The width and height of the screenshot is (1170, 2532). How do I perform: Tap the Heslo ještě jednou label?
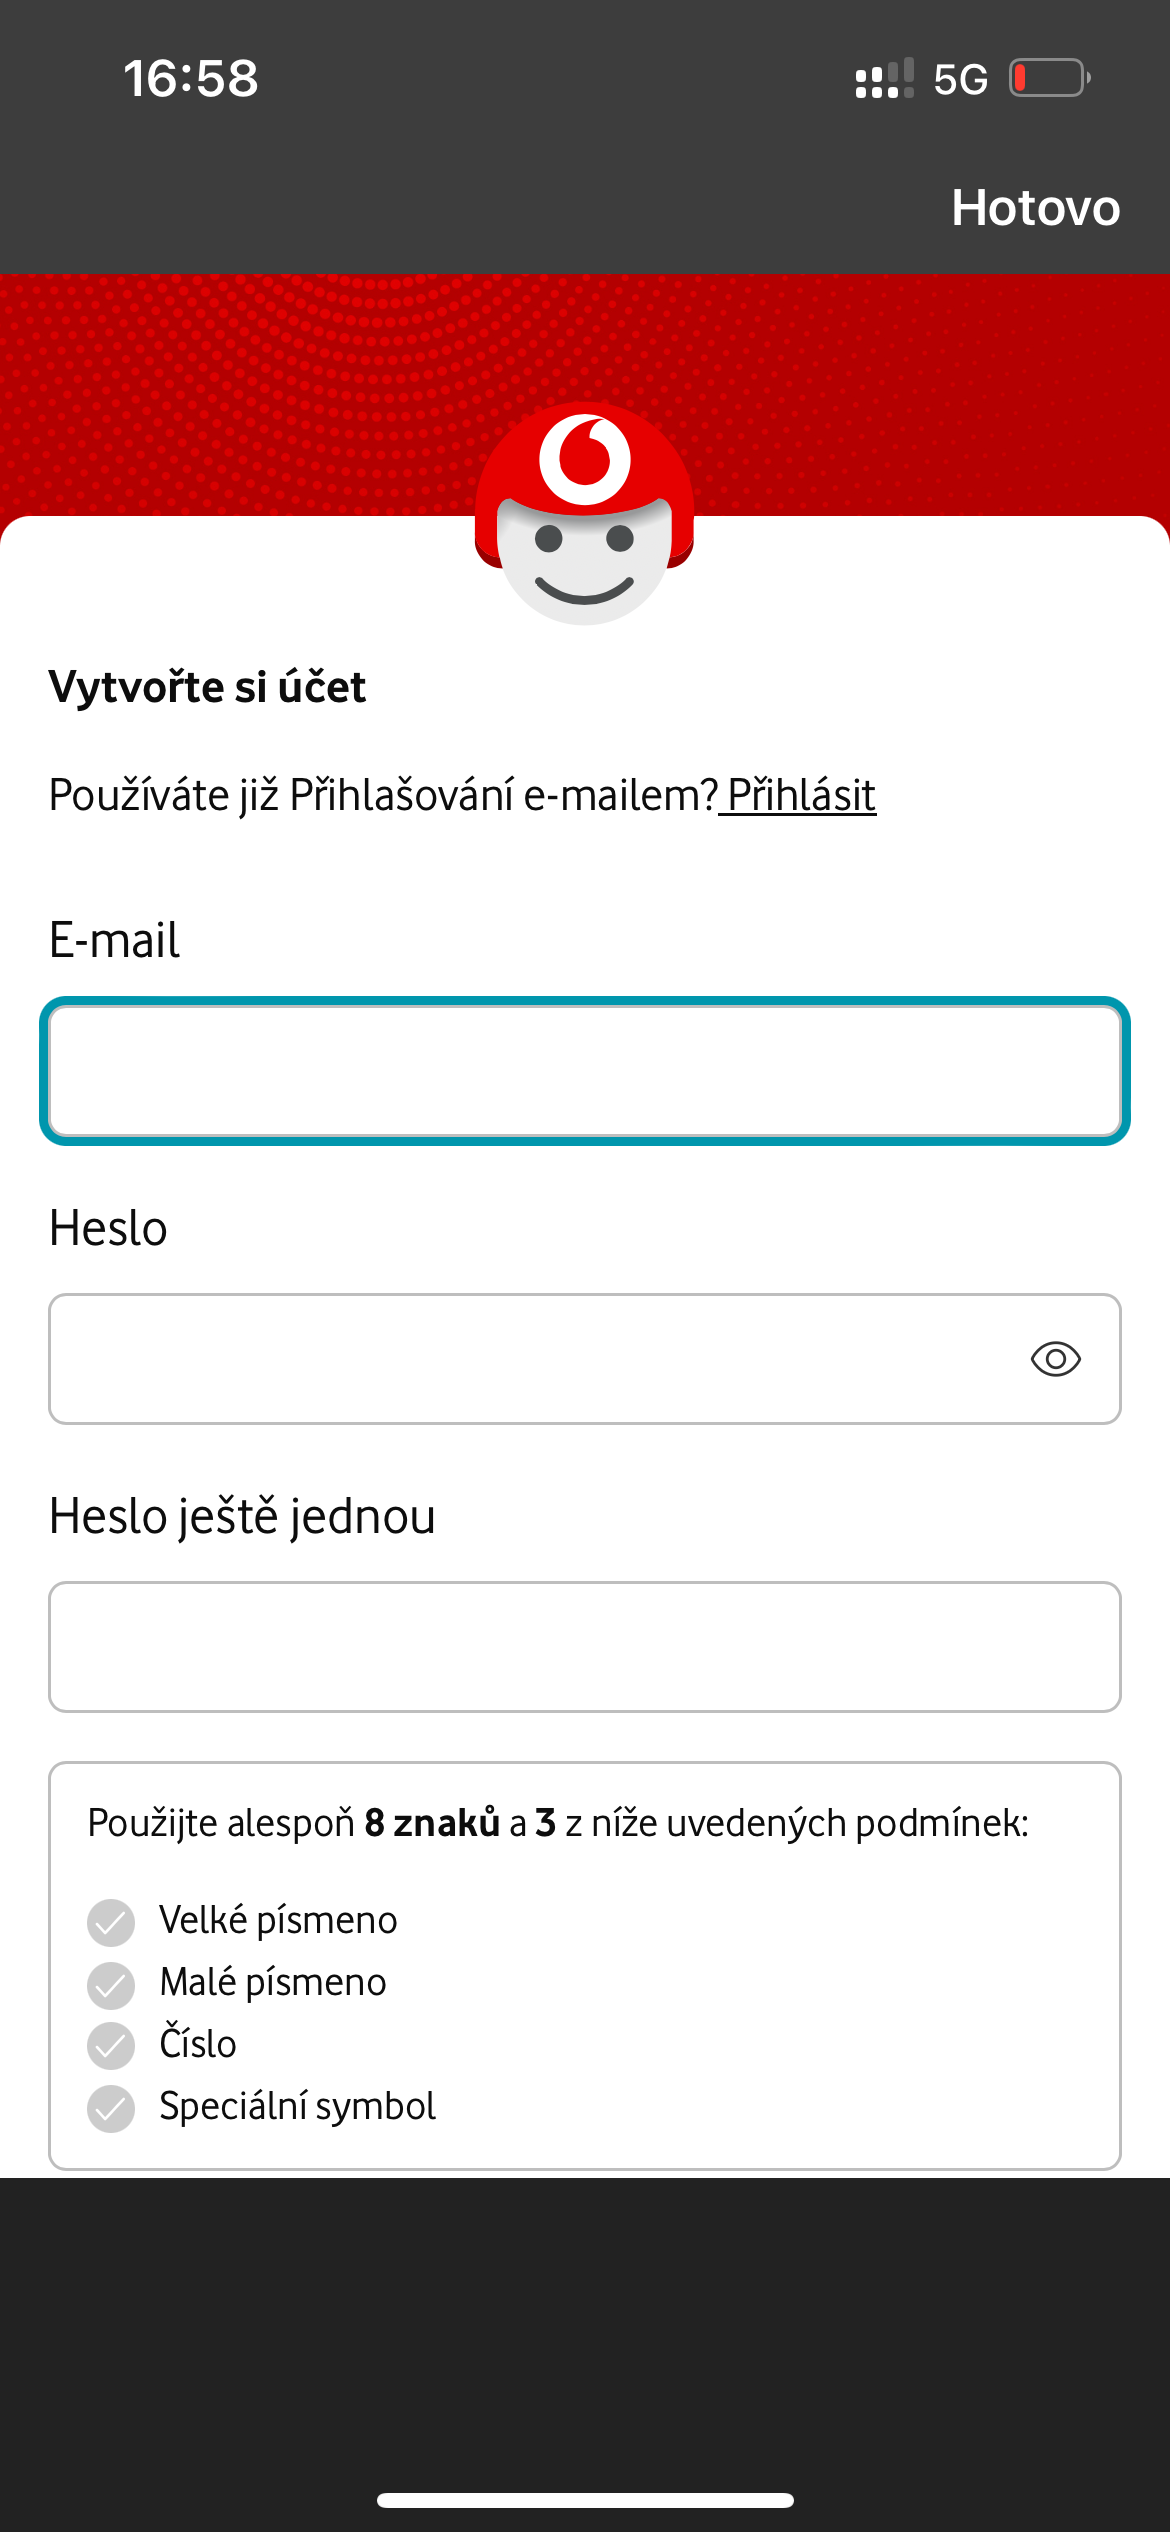(x=242, y=1516)
